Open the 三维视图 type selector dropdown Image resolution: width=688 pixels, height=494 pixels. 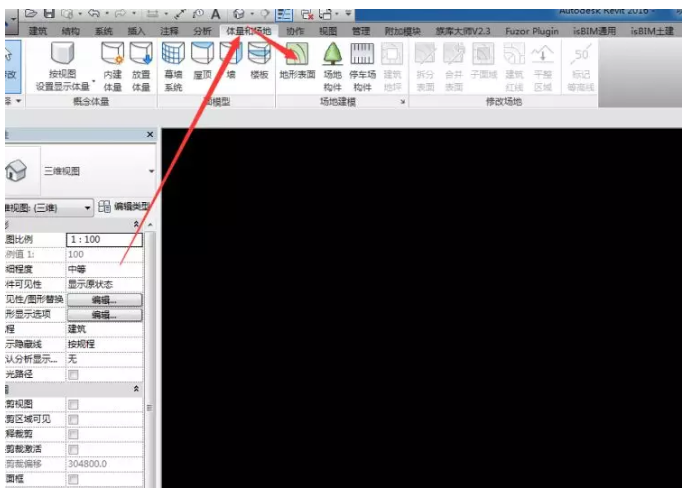[151, 171]
